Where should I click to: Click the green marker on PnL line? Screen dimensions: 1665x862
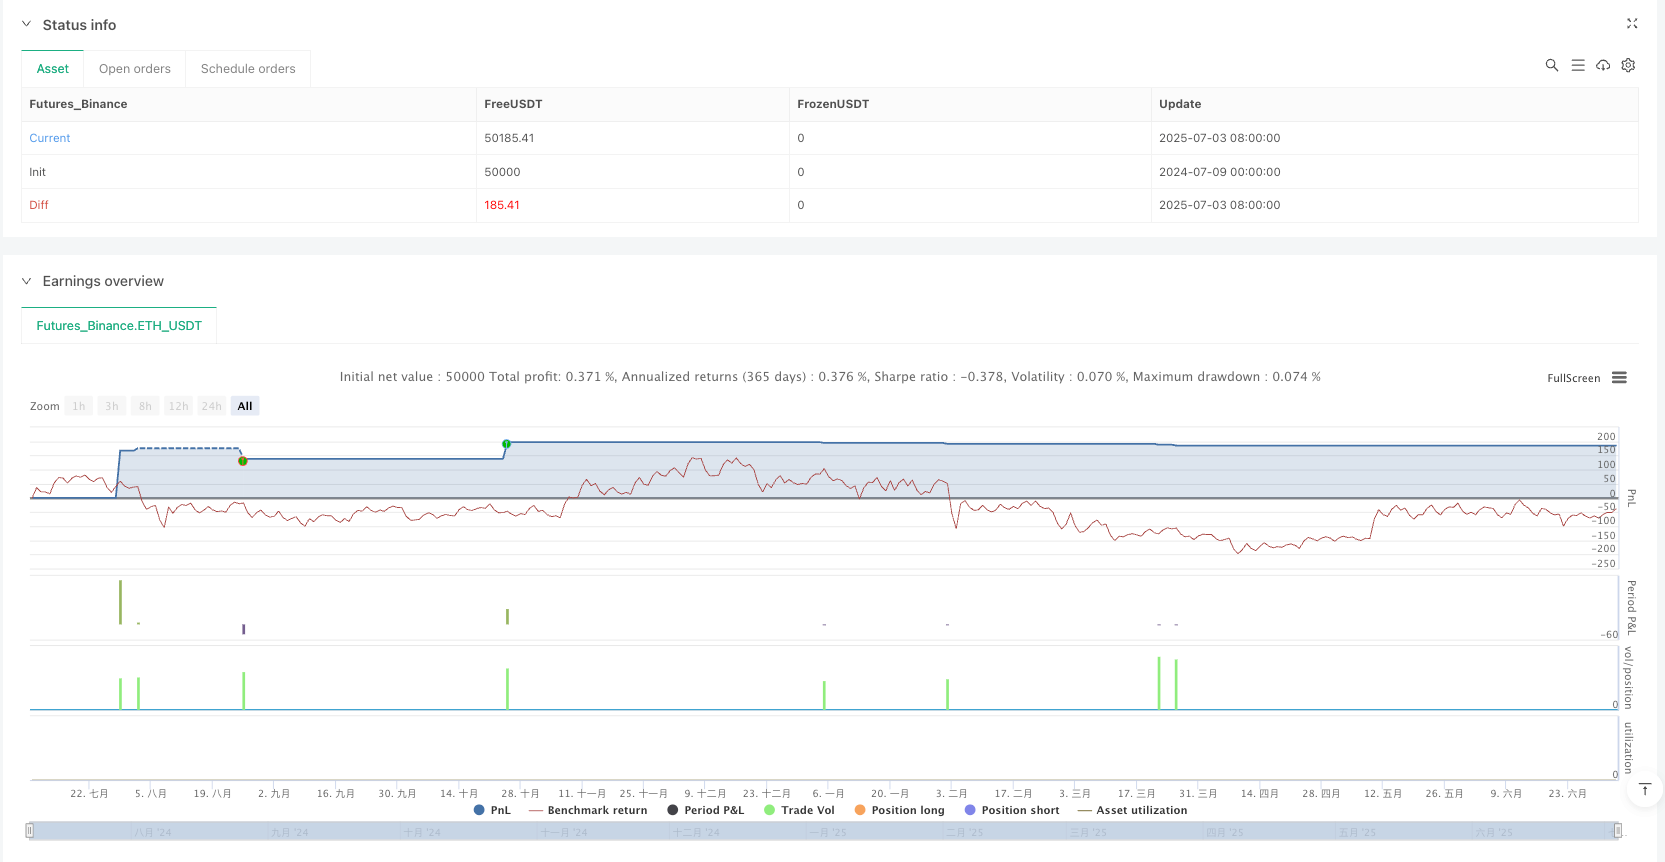click(x=507, y=444)
